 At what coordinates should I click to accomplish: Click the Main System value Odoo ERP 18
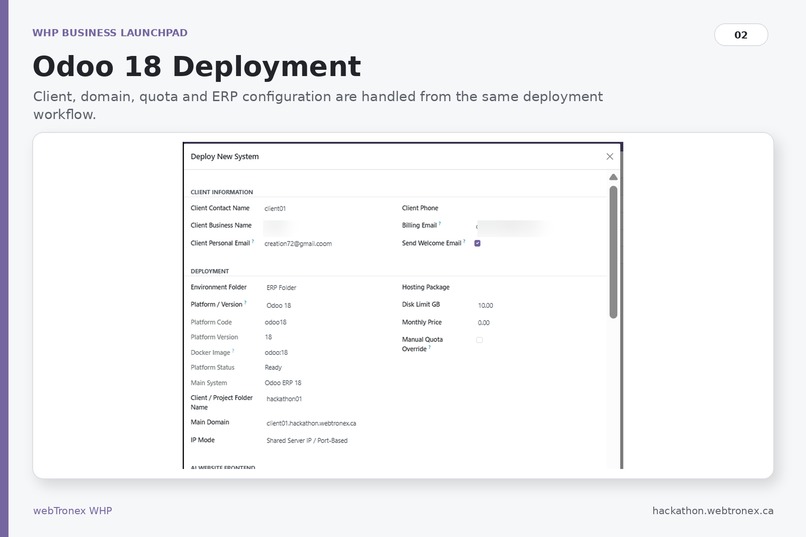pyautogui.click(x=283, y=383)
